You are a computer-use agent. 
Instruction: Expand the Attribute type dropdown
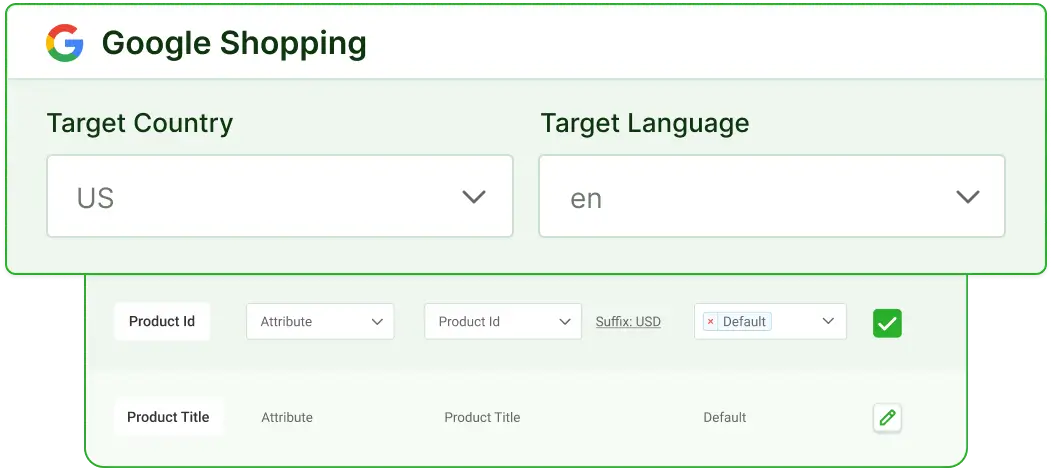(x=320, y=322)
